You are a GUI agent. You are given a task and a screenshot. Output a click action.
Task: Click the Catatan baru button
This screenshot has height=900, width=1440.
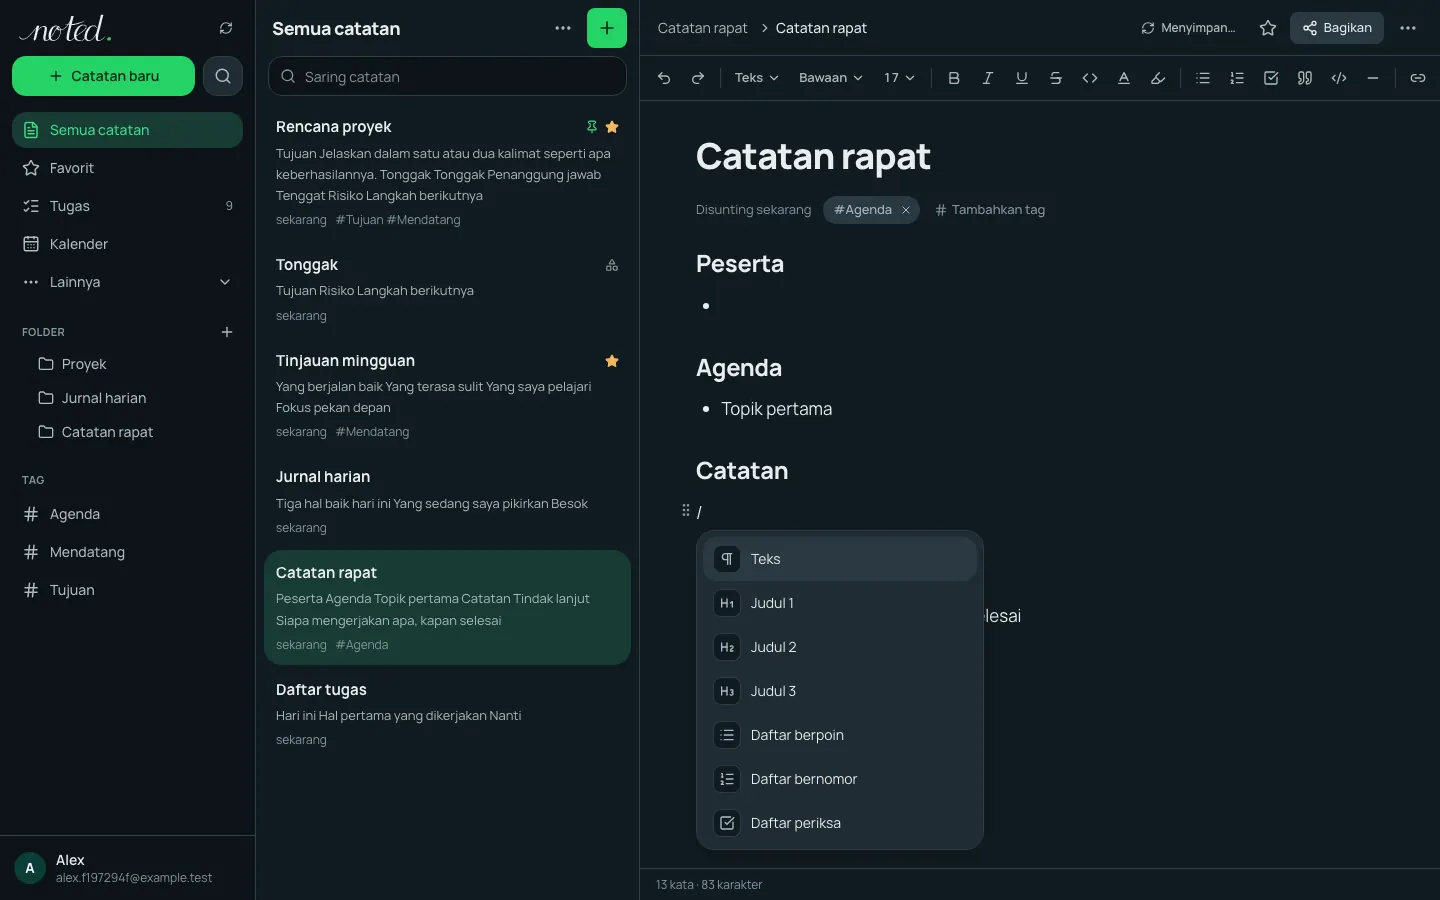[103, 76]
